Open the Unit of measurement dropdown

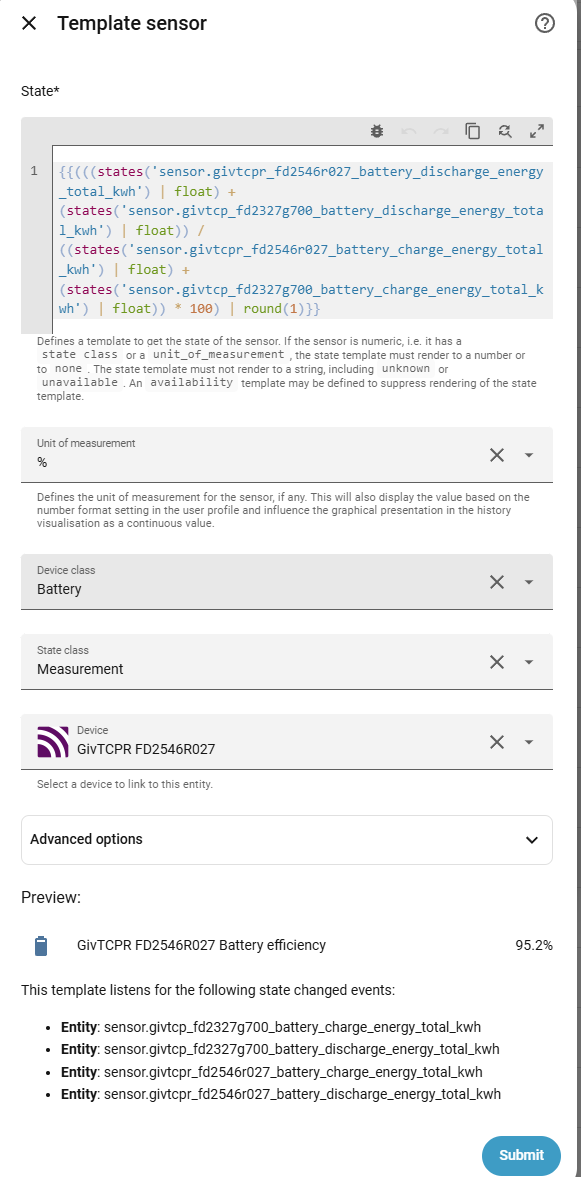(528, 455)
